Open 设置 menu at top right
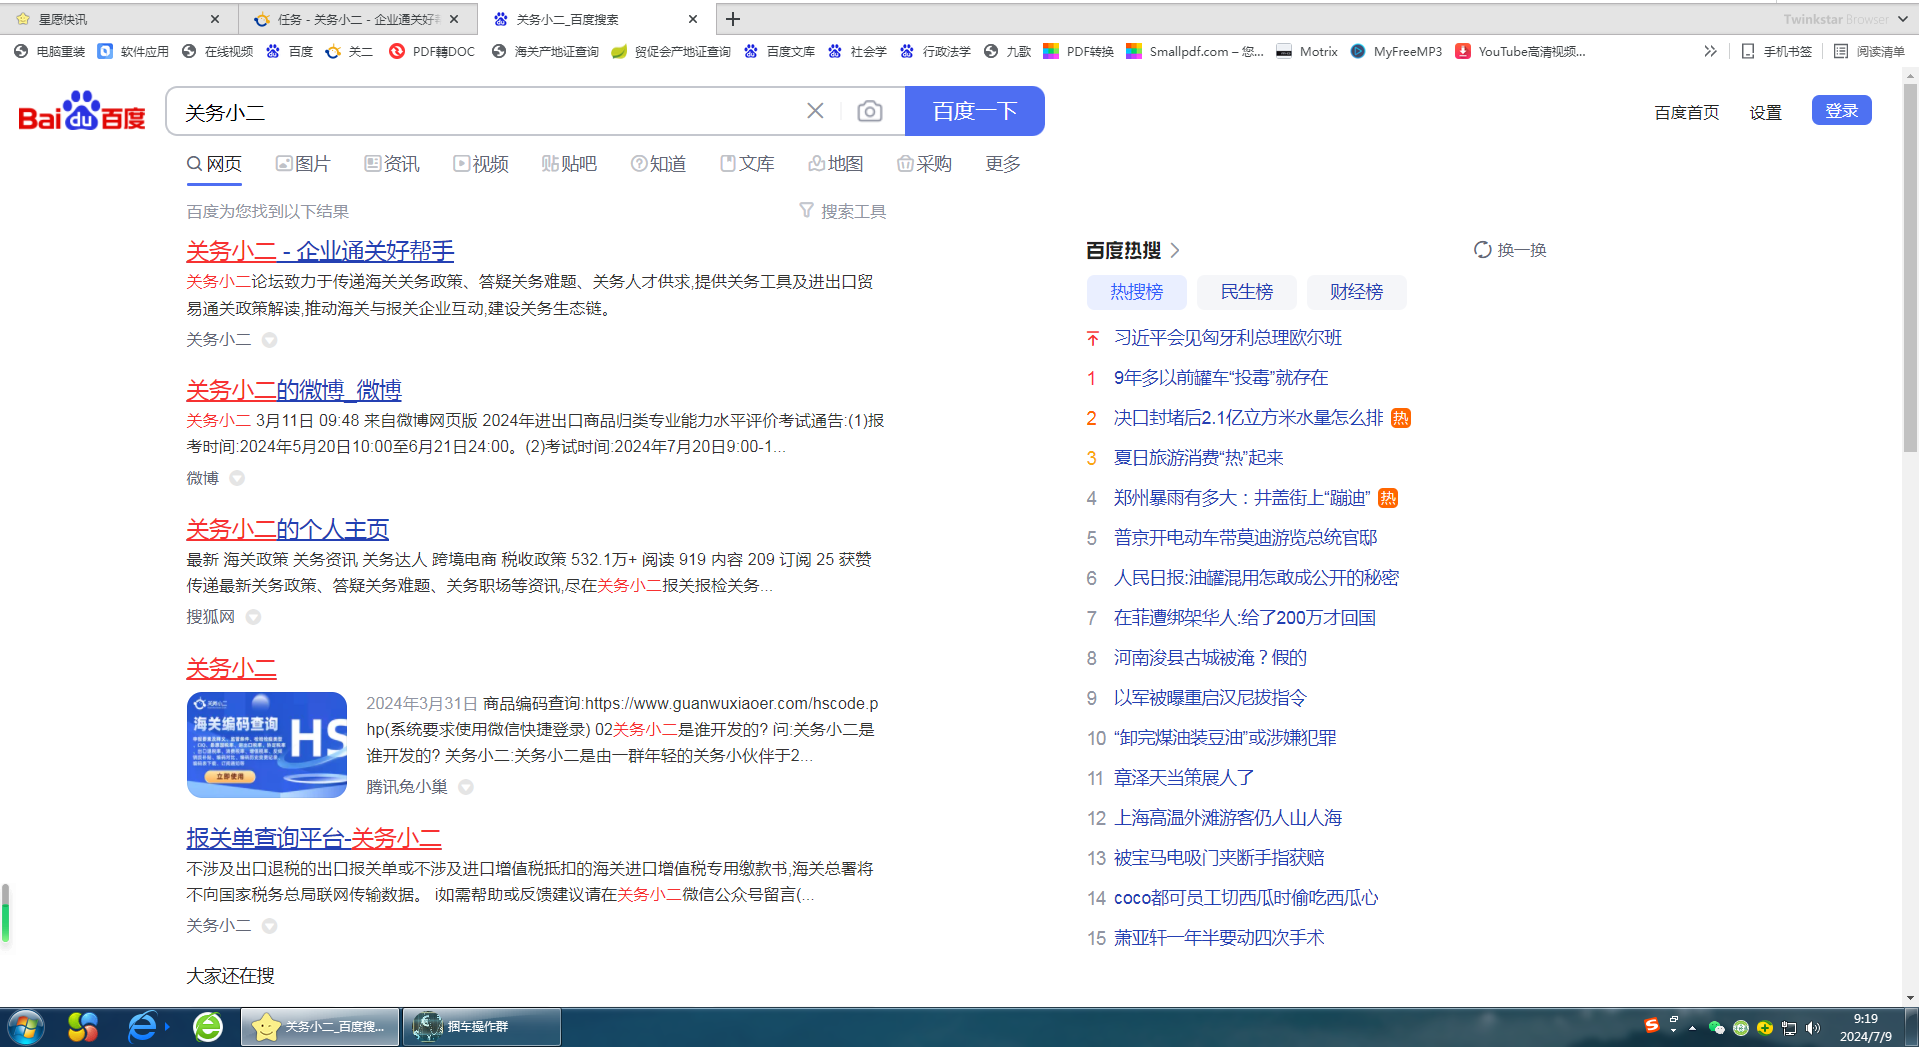The width and height of the screenshot is (1919, 1047). pos(1766,112)
